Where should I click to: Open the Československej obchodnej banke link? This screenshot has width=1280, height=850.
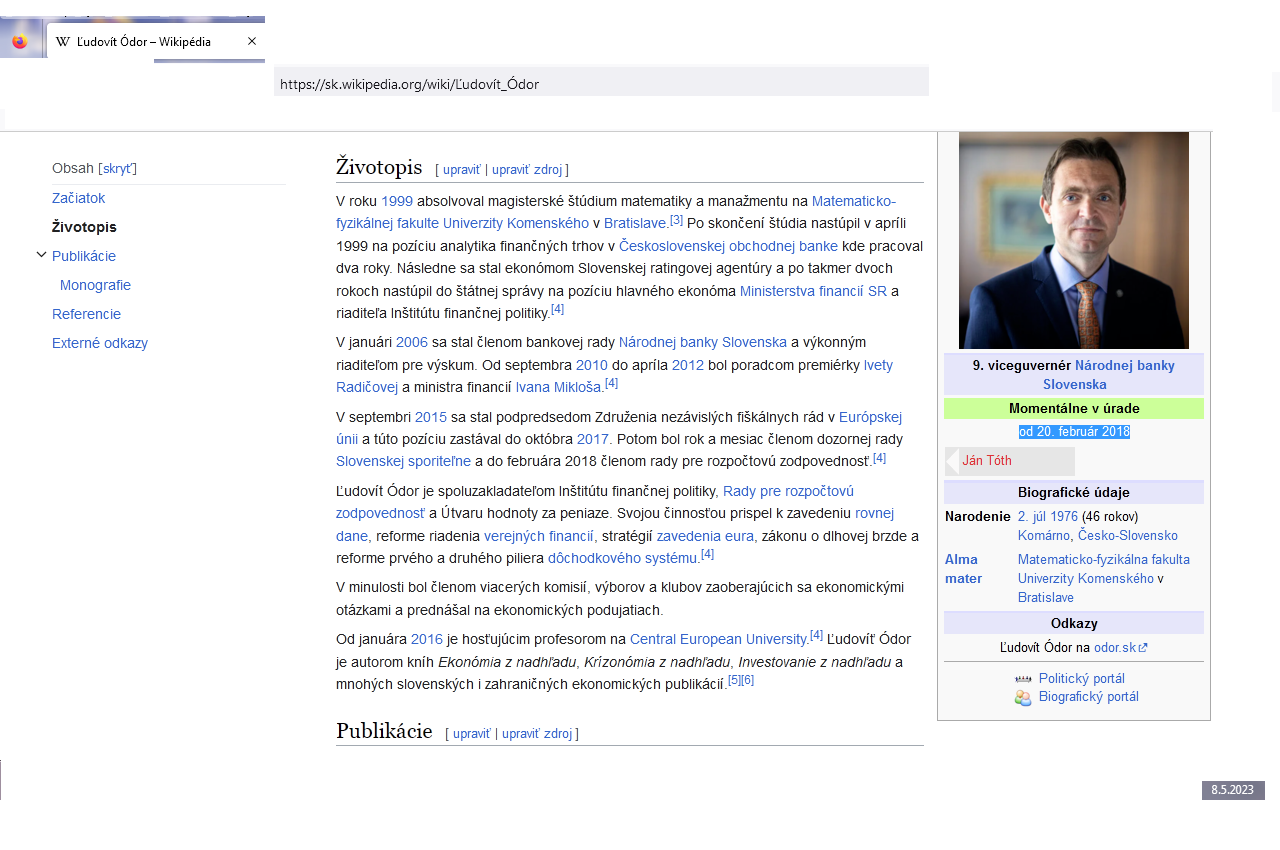tap(728, 246)
